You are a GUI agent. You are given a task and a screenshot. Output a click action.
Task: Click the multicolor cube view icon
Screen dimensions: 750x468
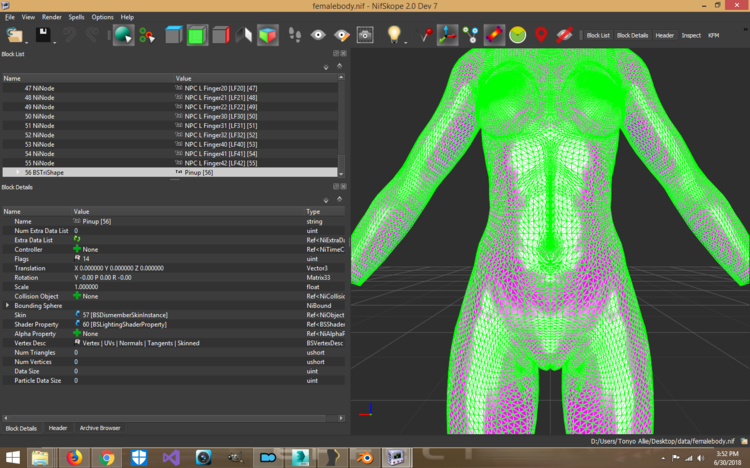coord(267,35)
